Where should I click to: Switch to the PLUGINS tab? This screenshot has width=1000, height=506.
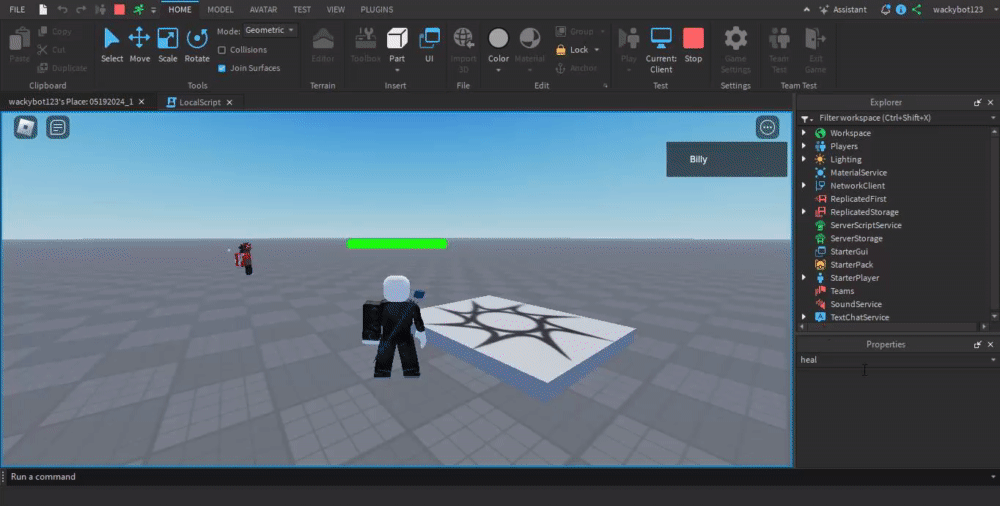click(376, 10)
